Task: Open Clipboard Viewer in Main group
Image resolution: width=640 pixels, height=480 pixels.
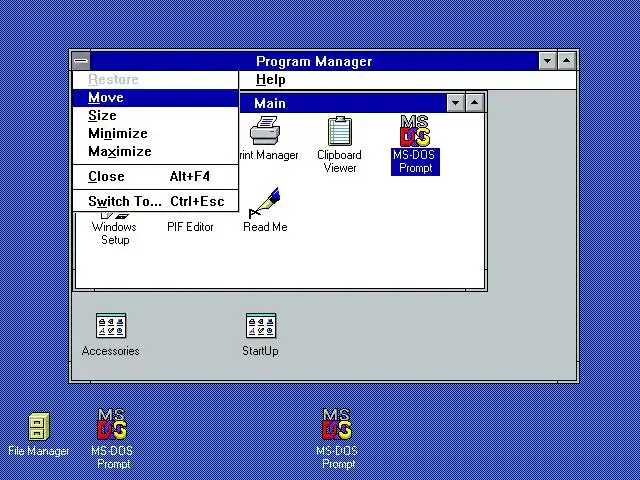Action: click(340, 131)
